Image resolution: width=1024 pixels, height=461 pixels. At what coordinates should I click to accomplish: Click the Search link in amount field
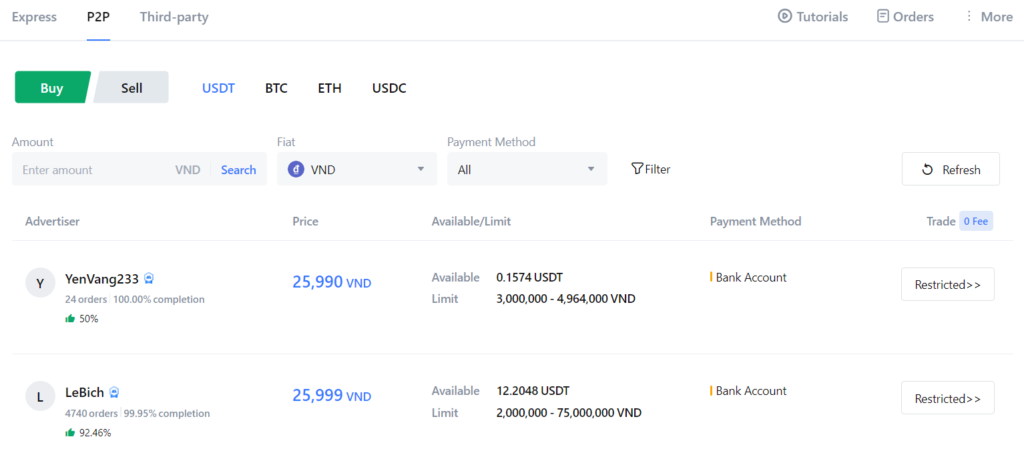pos(238,170)
